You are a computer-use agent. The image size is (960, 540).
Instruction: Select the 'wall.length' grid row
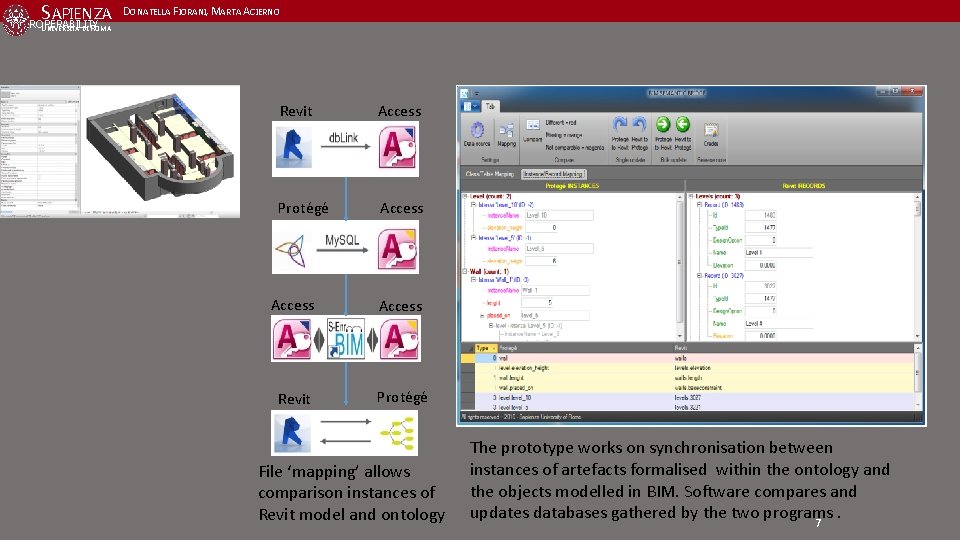click(687, 378)
